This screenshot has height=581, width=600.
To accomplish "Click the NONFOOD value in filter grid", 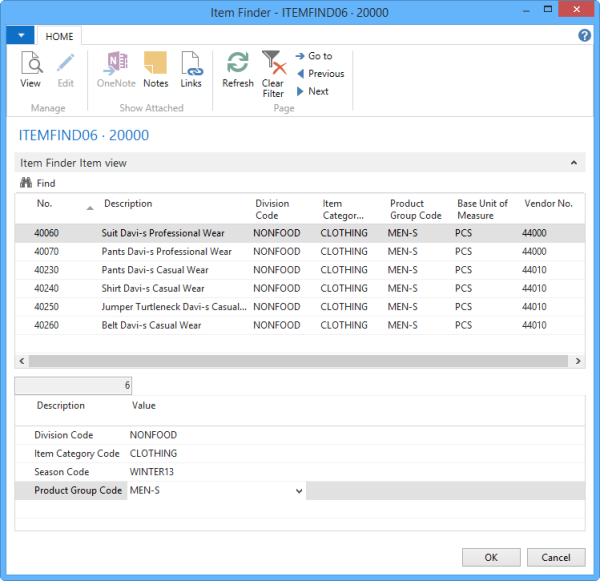I will pyautogui.click(x=153, y=435).
